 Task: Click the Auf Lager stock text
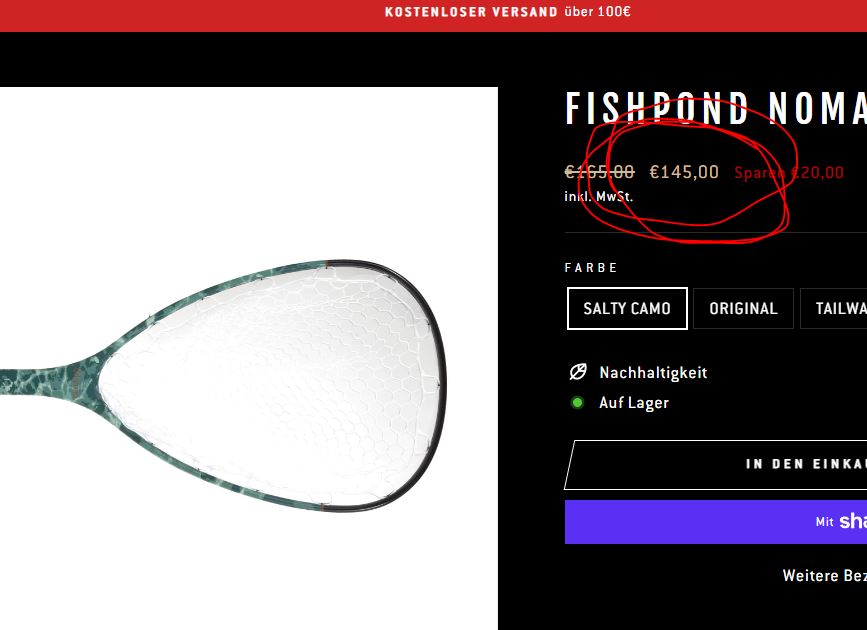point(634,403)
